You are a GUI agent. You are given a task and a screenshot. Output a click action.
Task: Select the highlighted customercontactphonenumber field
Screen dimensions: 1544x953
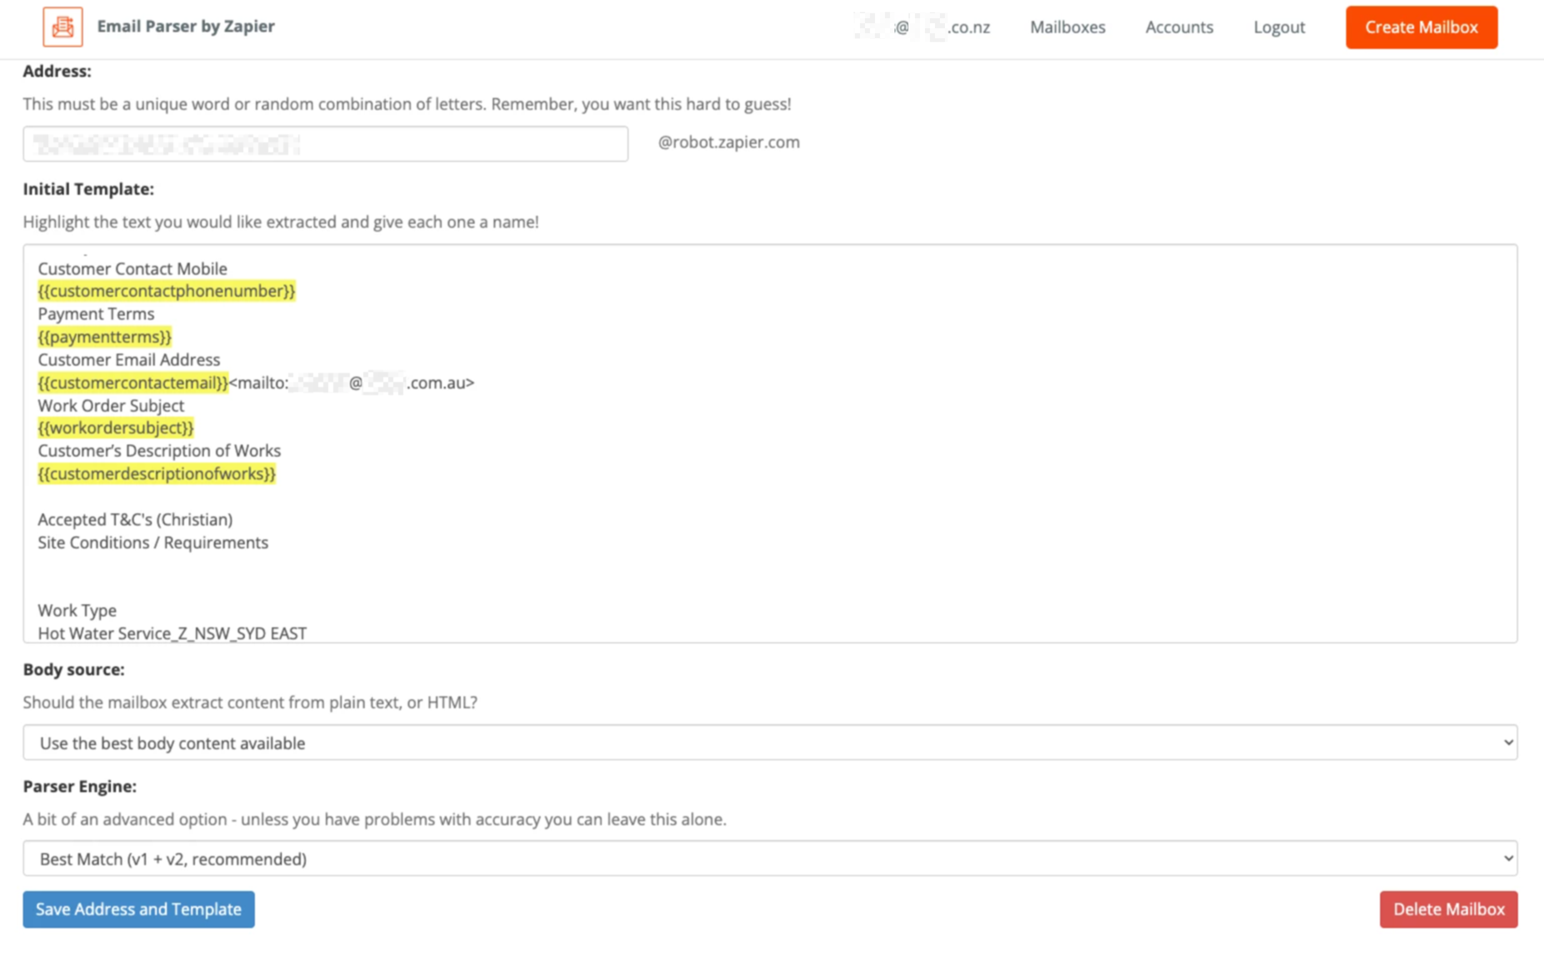click(166, 291)
